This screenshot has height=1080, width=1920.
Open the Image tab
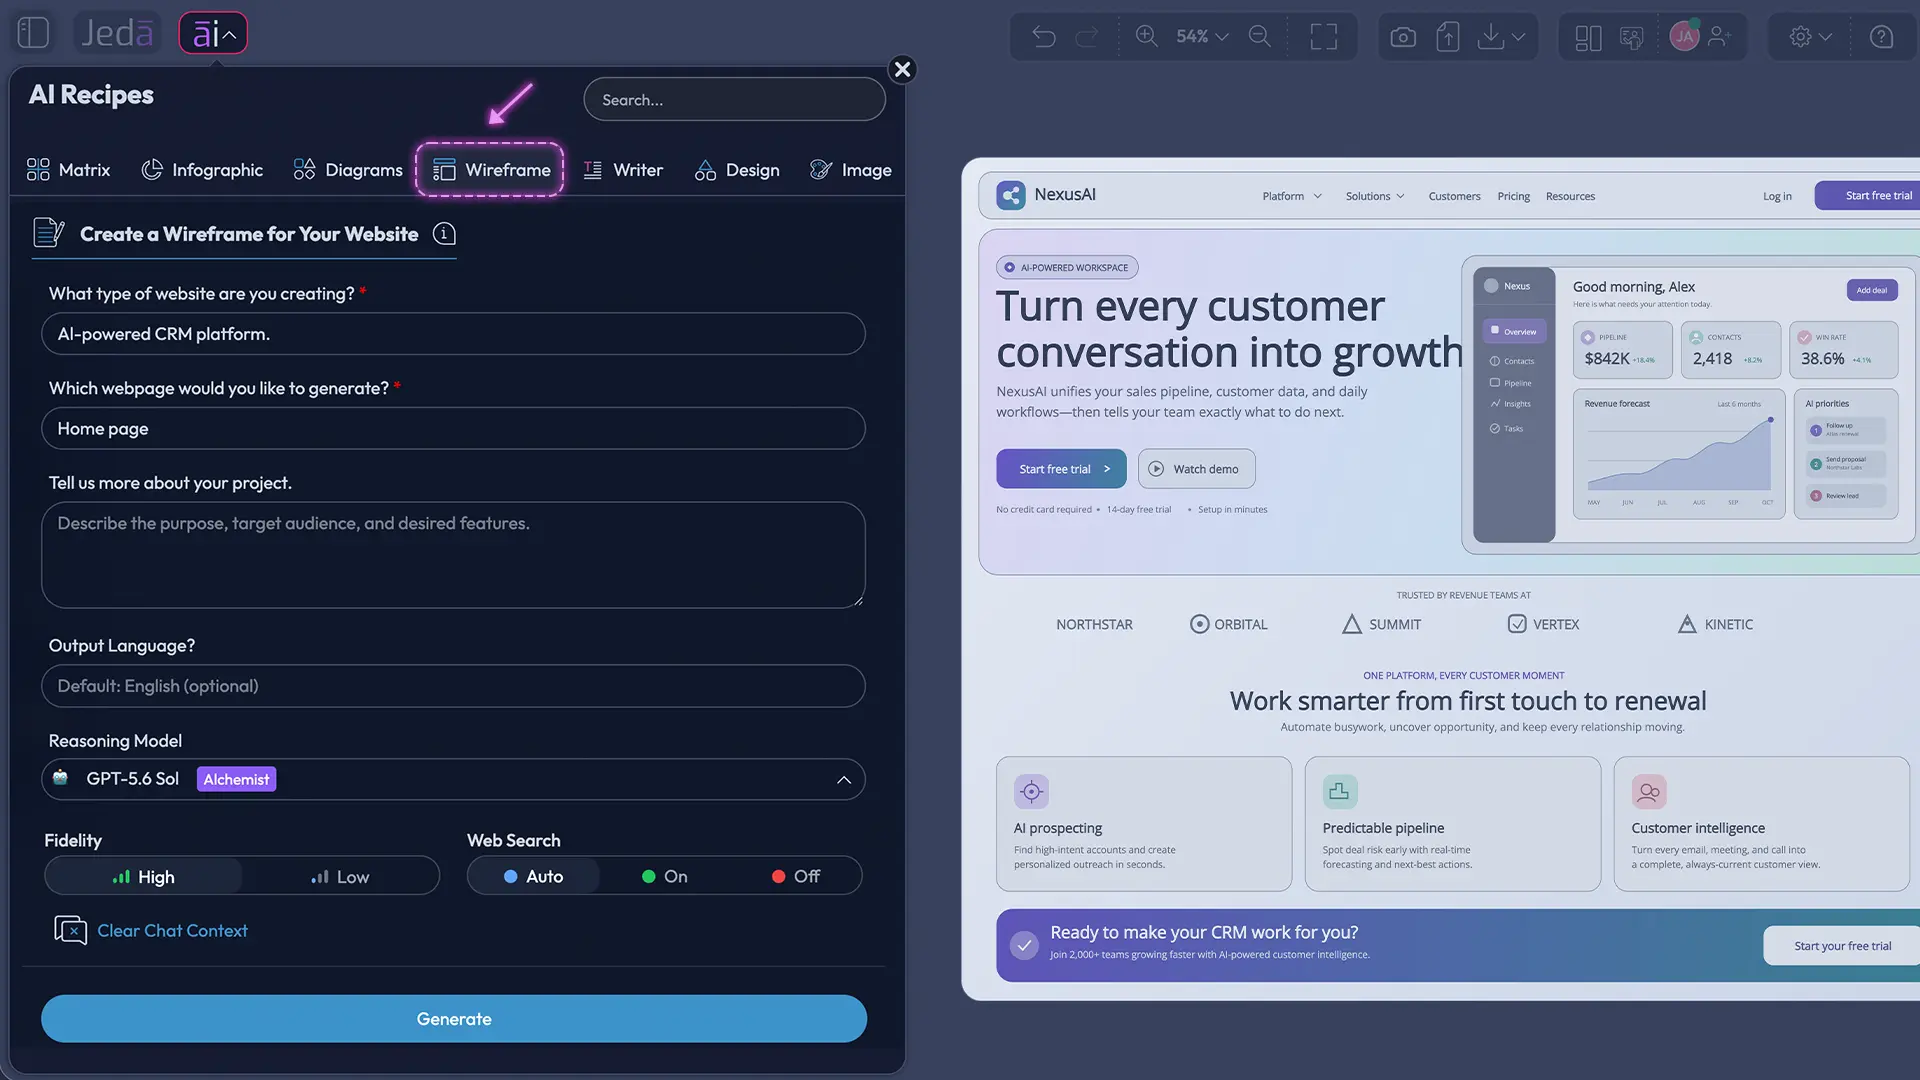(x=851, y=170)
